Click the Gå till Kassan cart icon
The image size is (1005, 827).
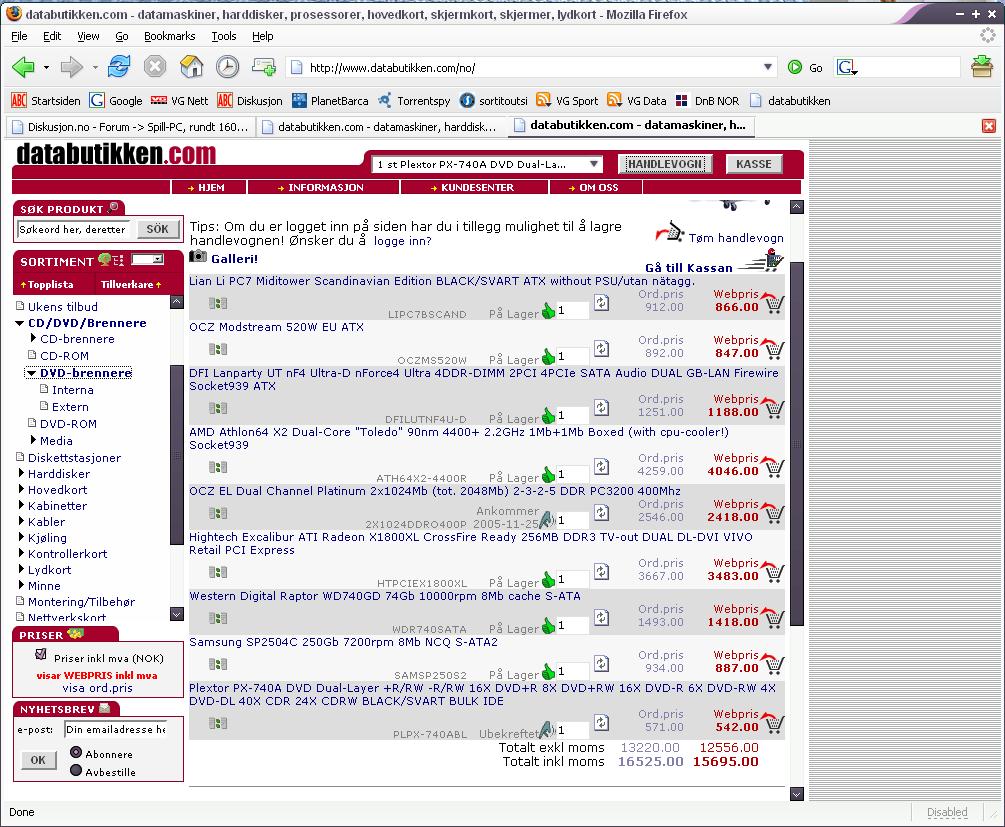pyautogui.click(x=761, y=260)
